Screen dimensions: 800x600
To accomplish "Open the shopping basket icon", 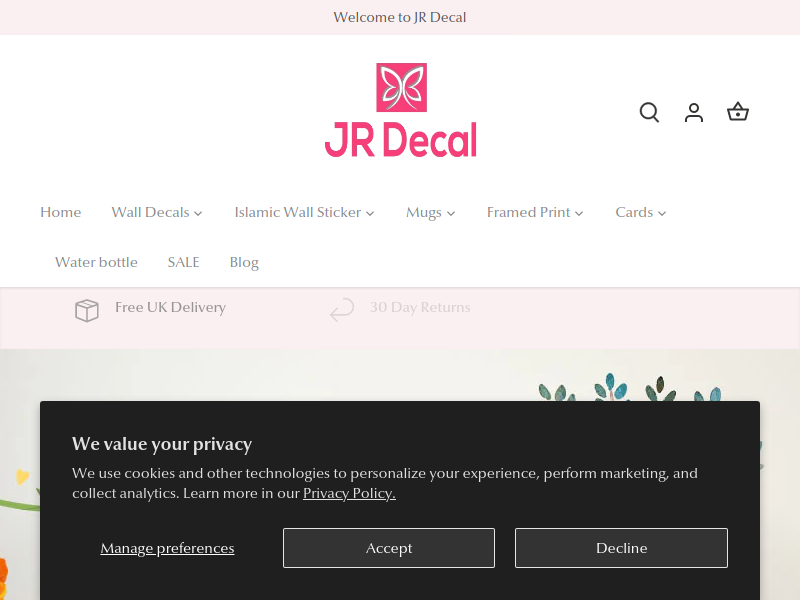I will (x=738, y=112).
